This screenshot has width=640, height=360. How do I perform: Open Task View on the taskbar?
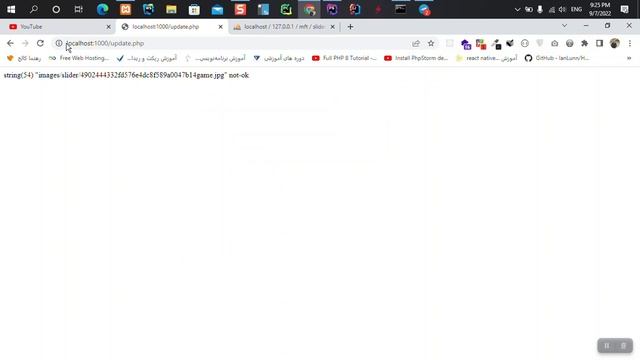[78, 9]
